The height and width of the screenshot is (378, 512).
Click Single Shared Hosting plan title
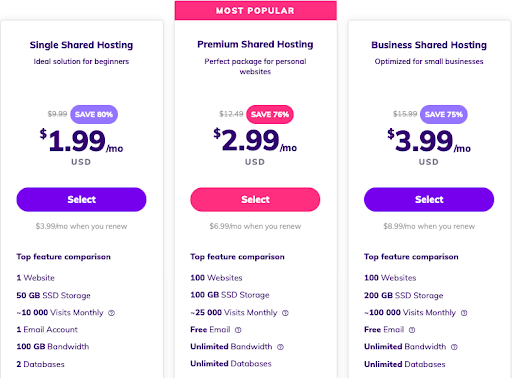pos(81,45)
